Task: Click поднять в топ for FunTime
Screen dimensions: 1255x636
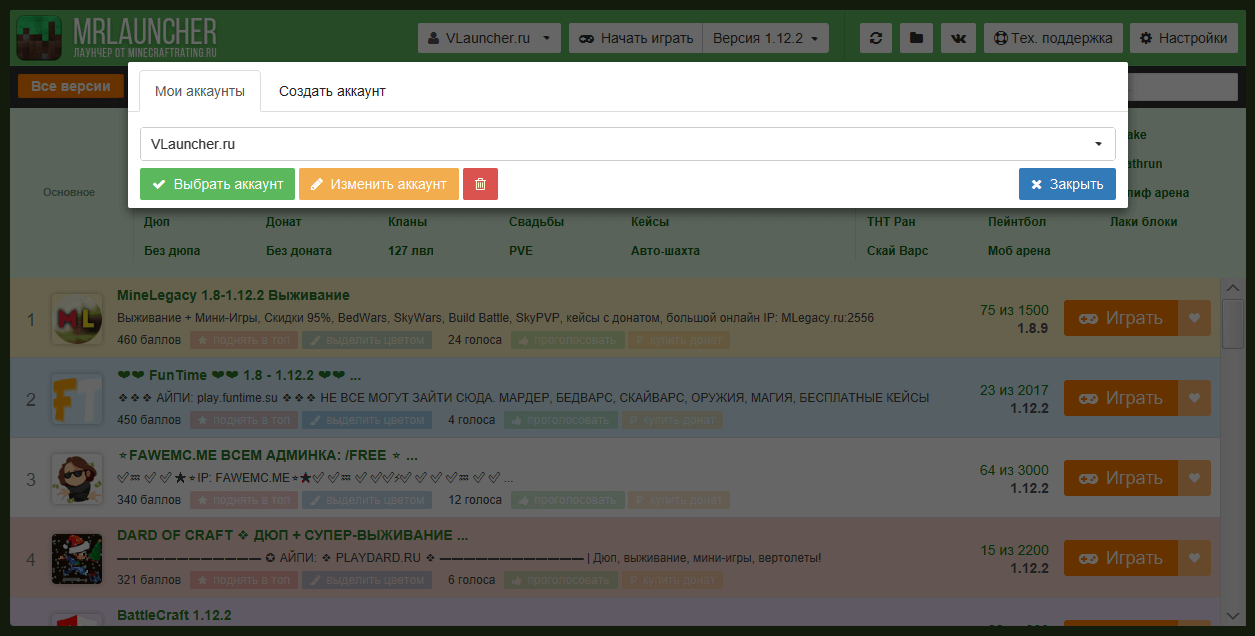Action: (x=244, y=420)
